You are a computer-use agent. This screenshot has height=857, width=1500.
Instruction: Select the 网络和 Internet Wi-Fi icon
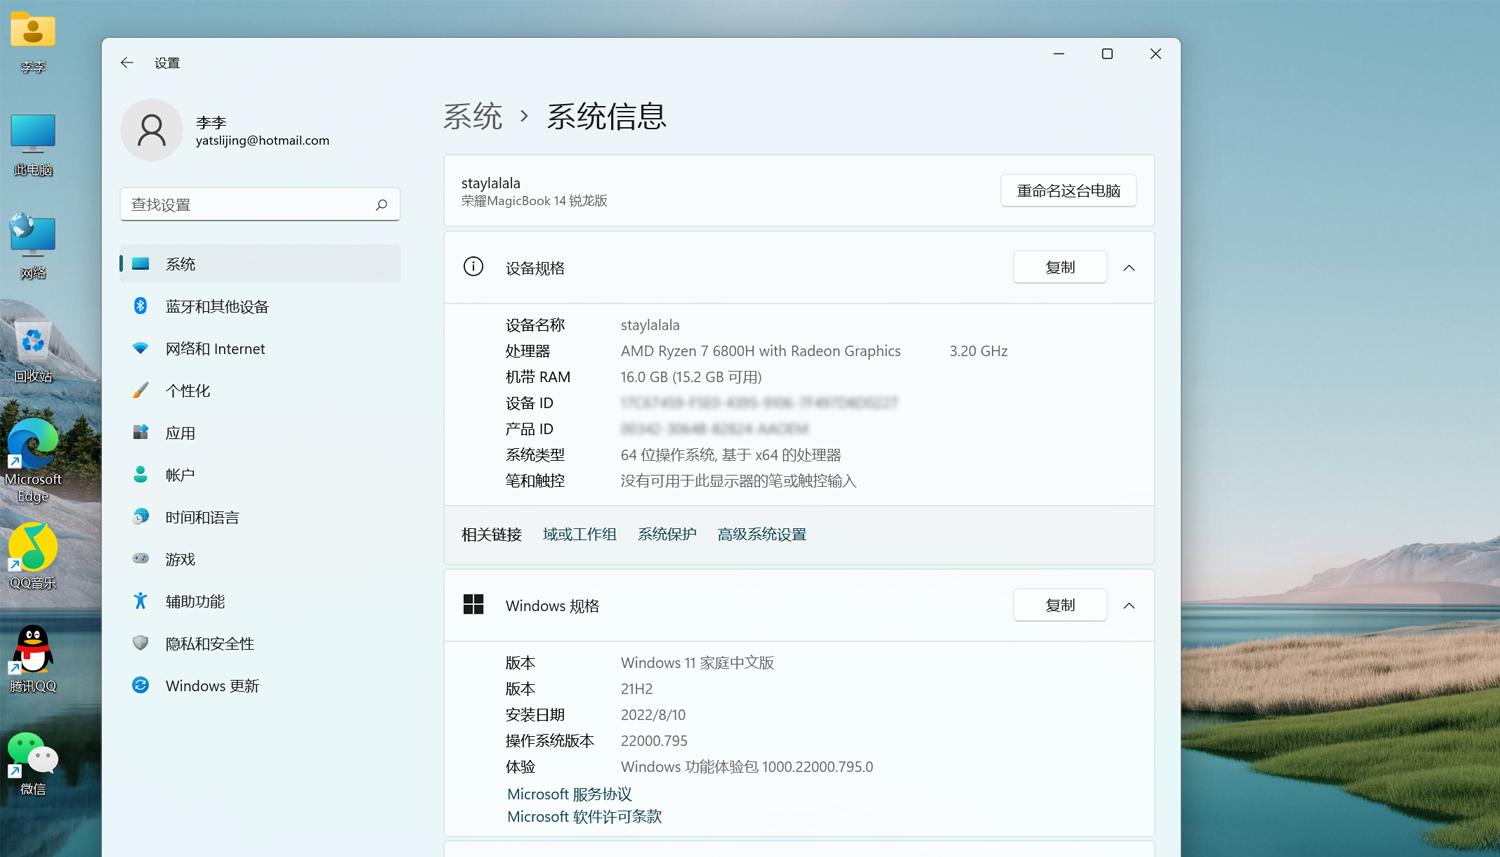[140, 348]
